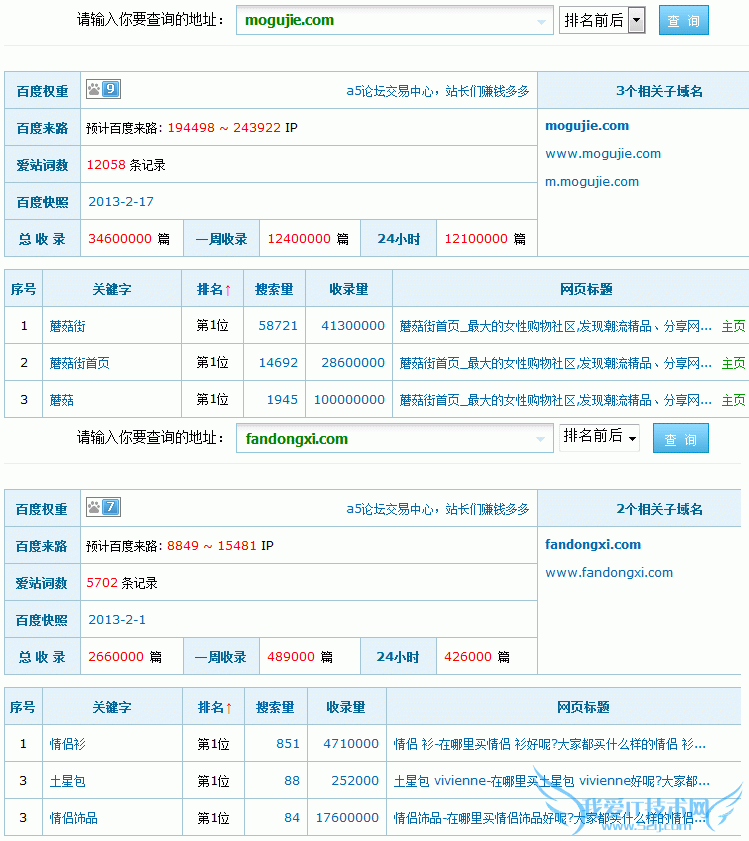Screen dimensions: 749x841
Task: Click index count 41300000
Action: tap(353, 326)
